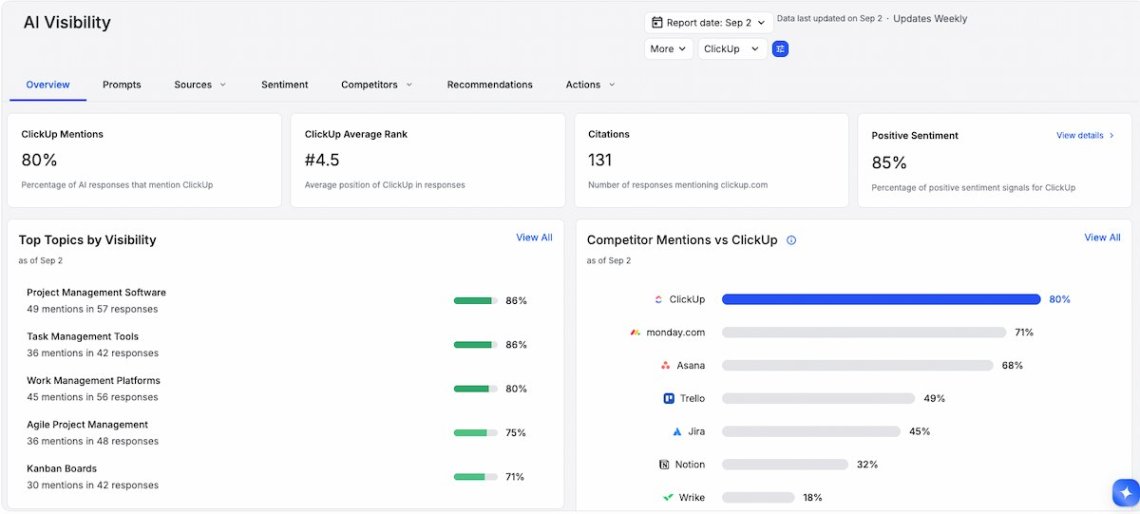Expand the Sources tab chevron
1140x514 pixels.
click(223, 84)
